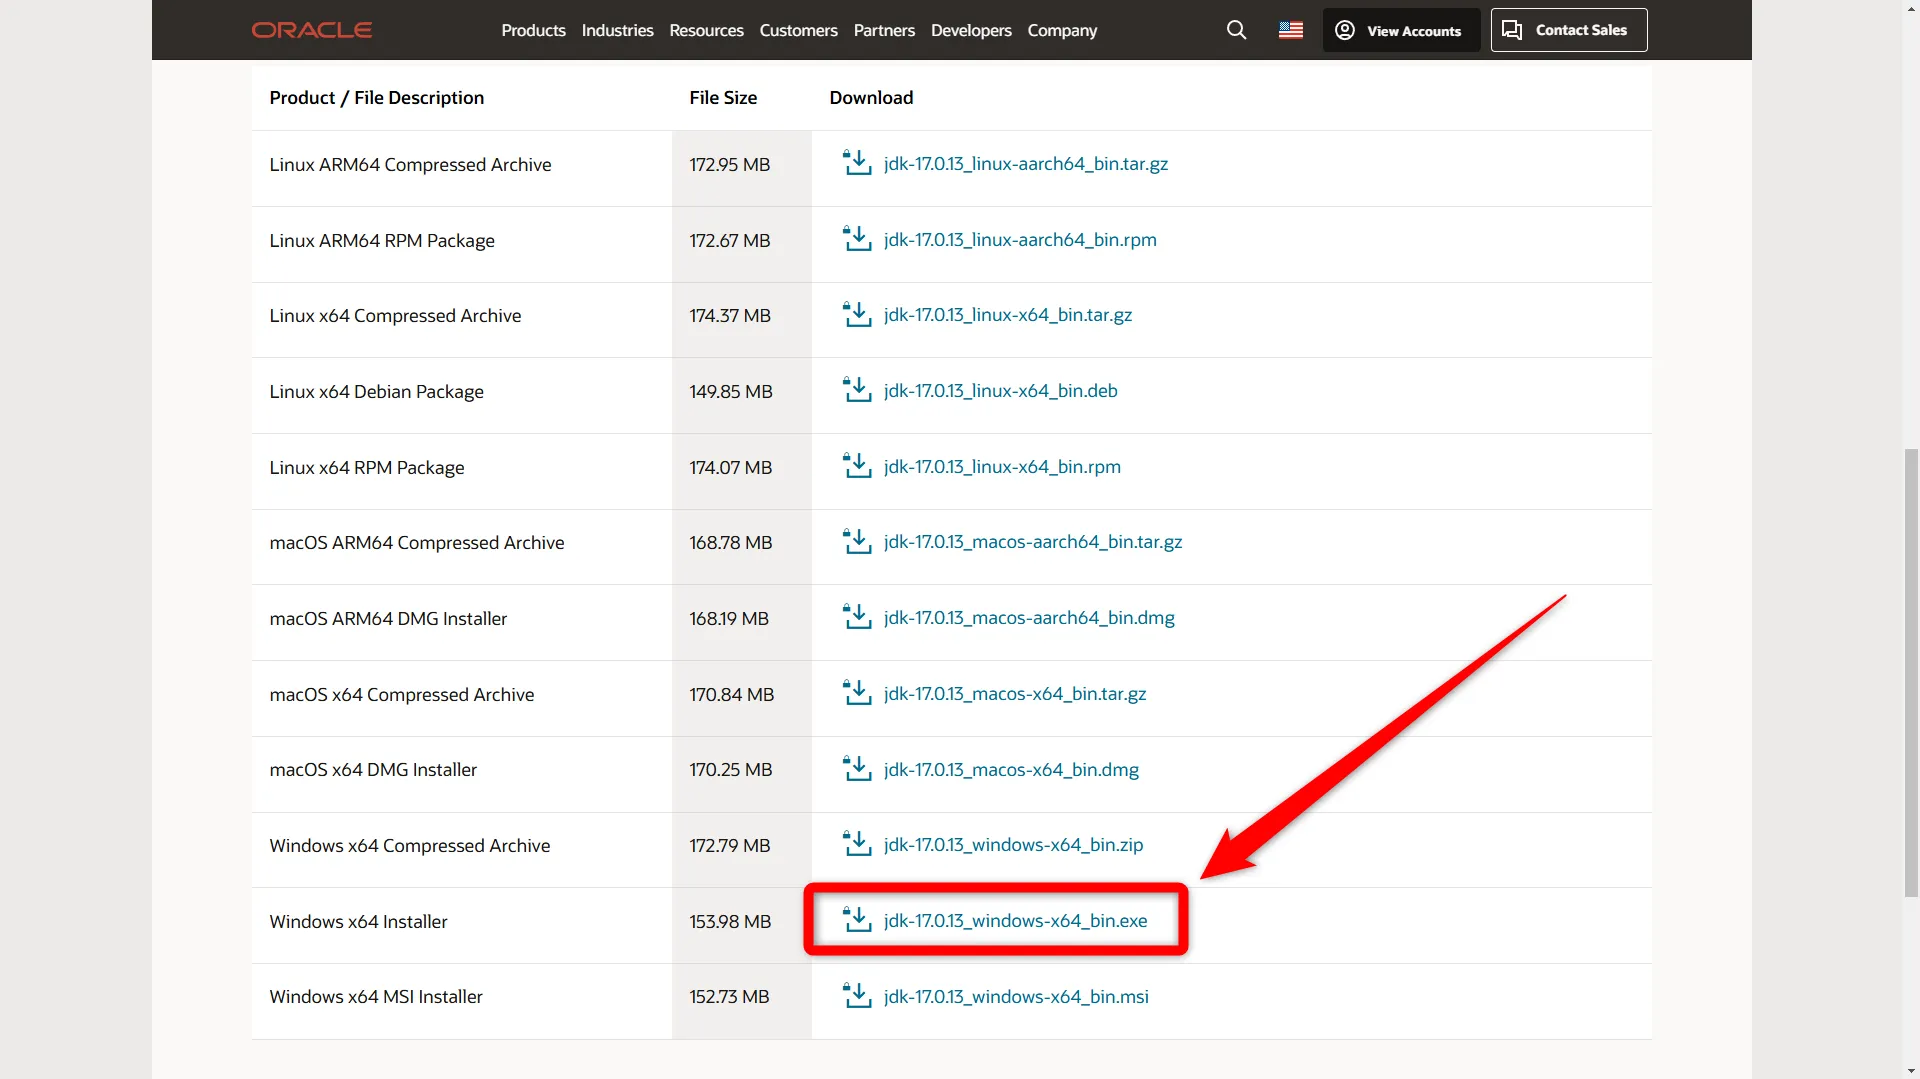
Task: Click the View Accounts button
Action: click(x=1401, y=30)
